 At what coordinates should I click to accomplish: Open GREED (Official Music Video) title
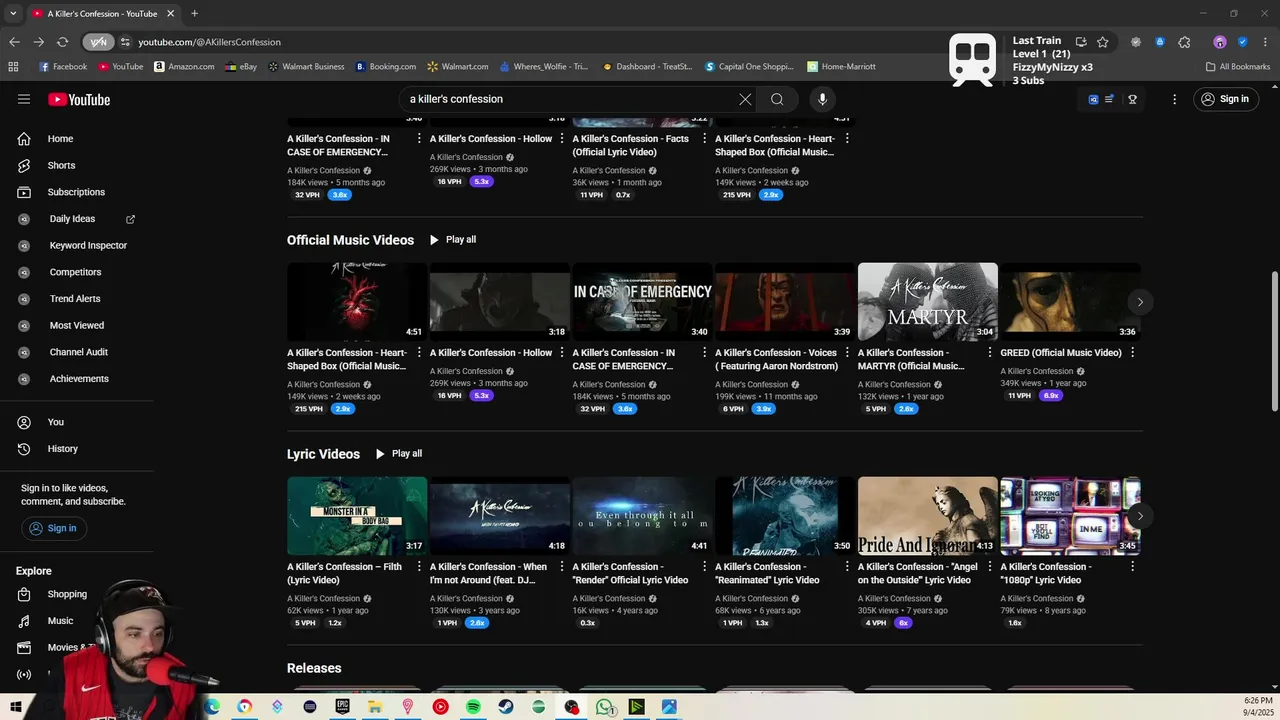pos(1061,353)
